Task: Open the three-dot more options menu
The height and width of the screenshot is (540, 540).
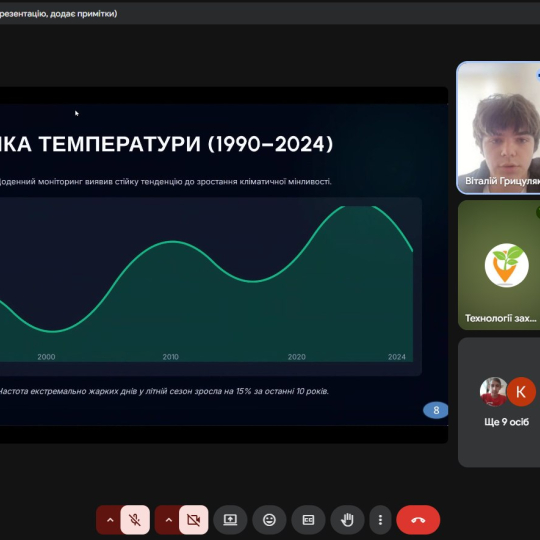Action: click(x=380, y=520)
